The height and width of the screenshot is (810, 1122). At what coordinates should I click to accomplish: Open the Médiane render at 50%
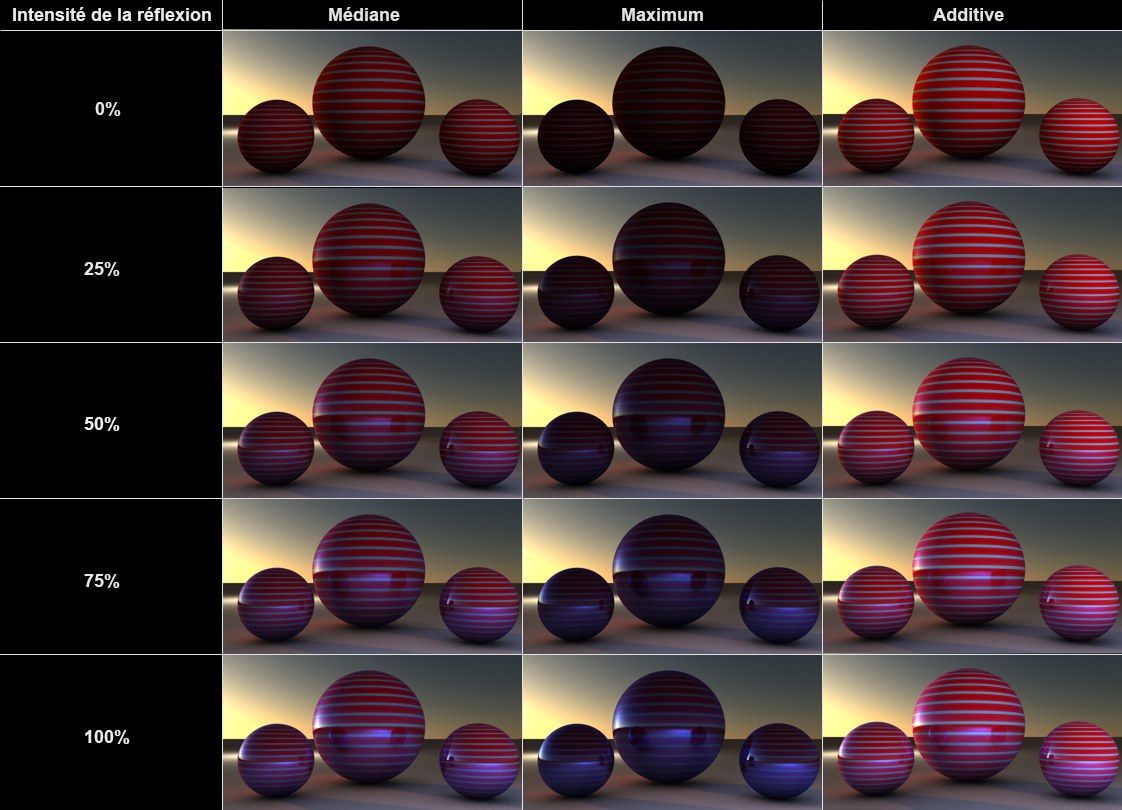(x=372, y=420)
